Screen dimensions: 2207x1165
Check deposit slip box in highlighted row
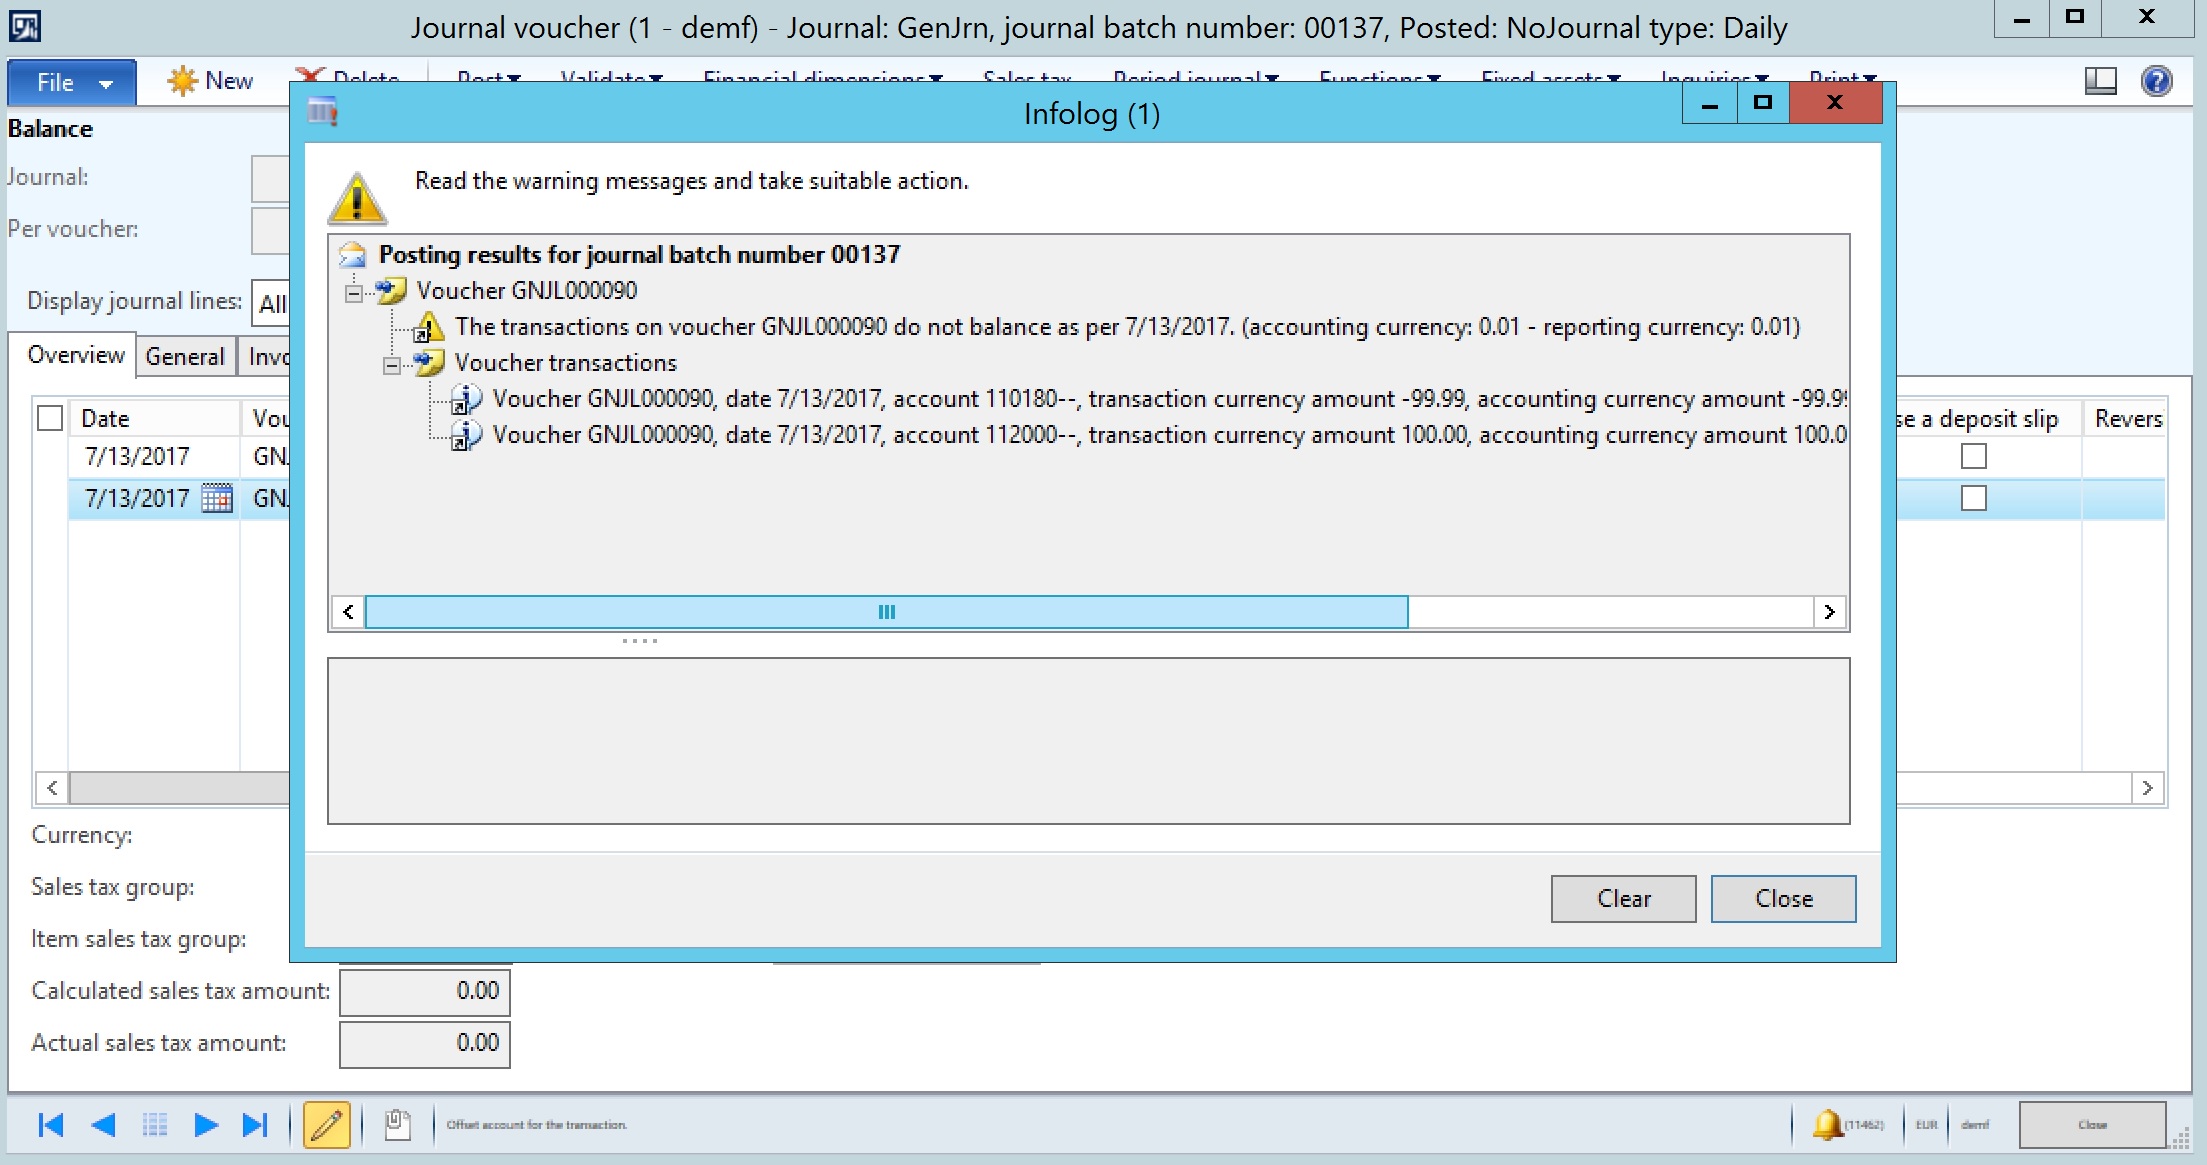click(x=1973, y=498)
